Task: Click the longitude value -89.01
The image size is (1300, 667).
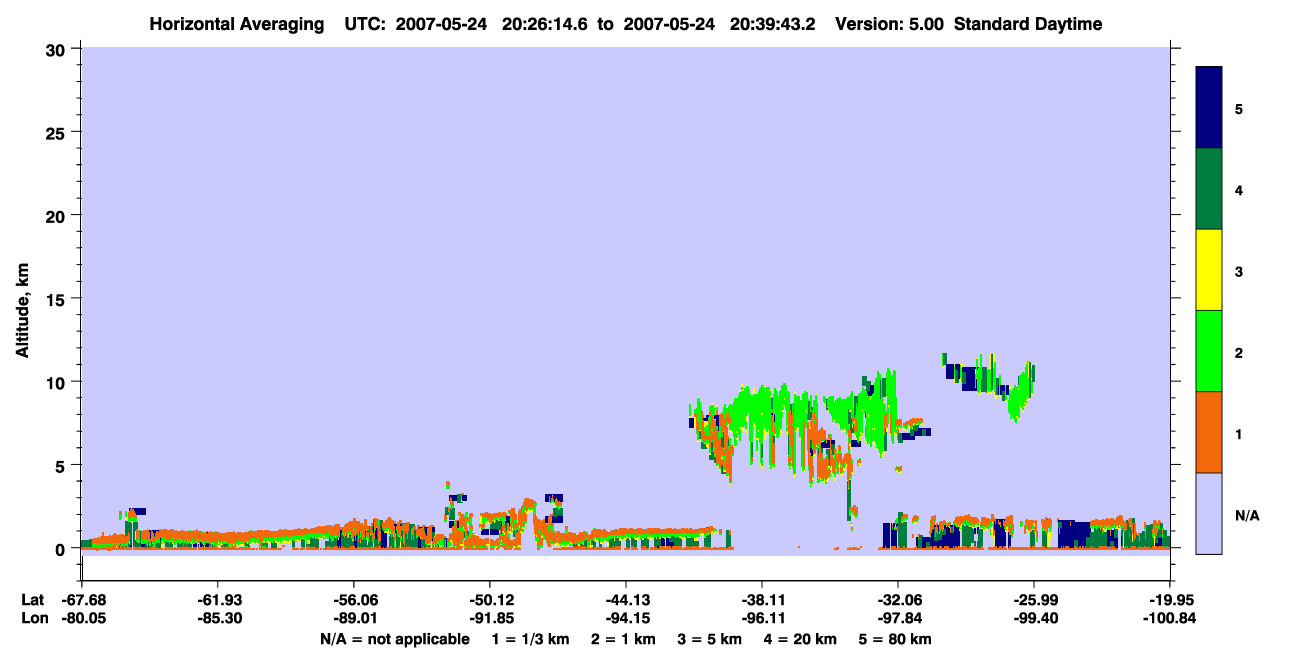Action: coord(354,618)
